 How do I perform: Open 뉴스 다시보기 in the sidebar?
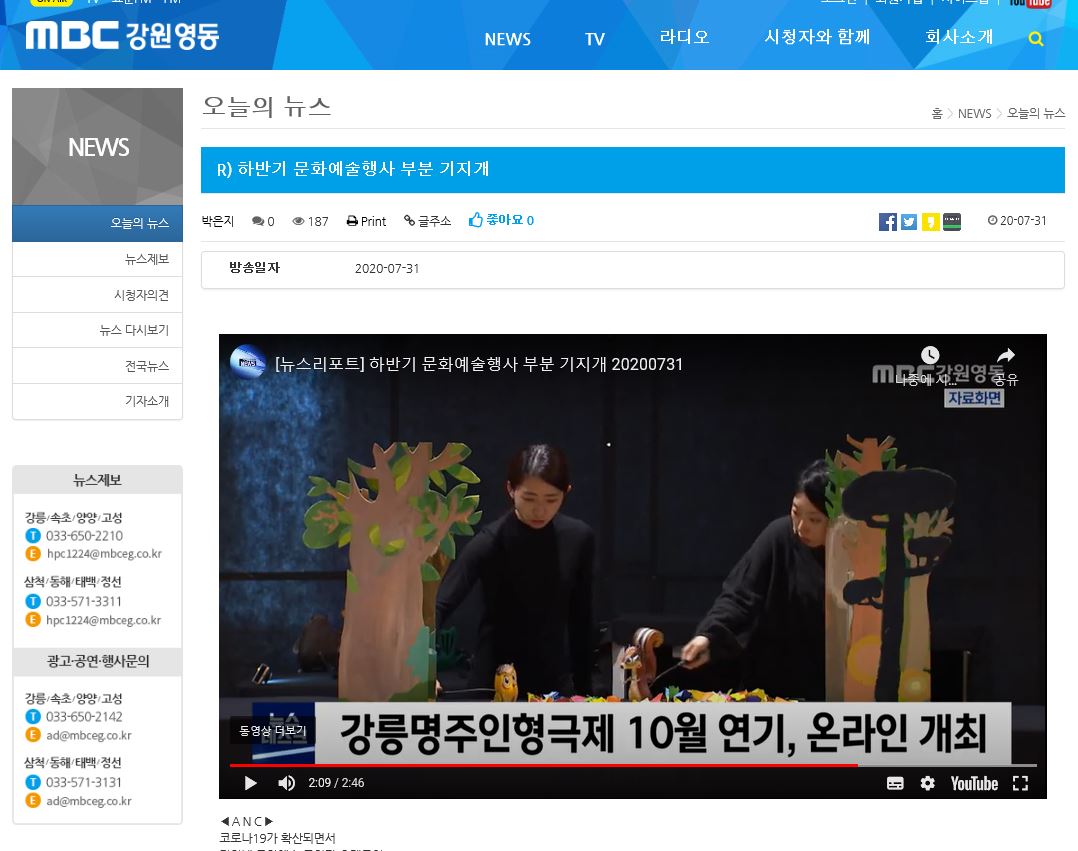[98, 330]
